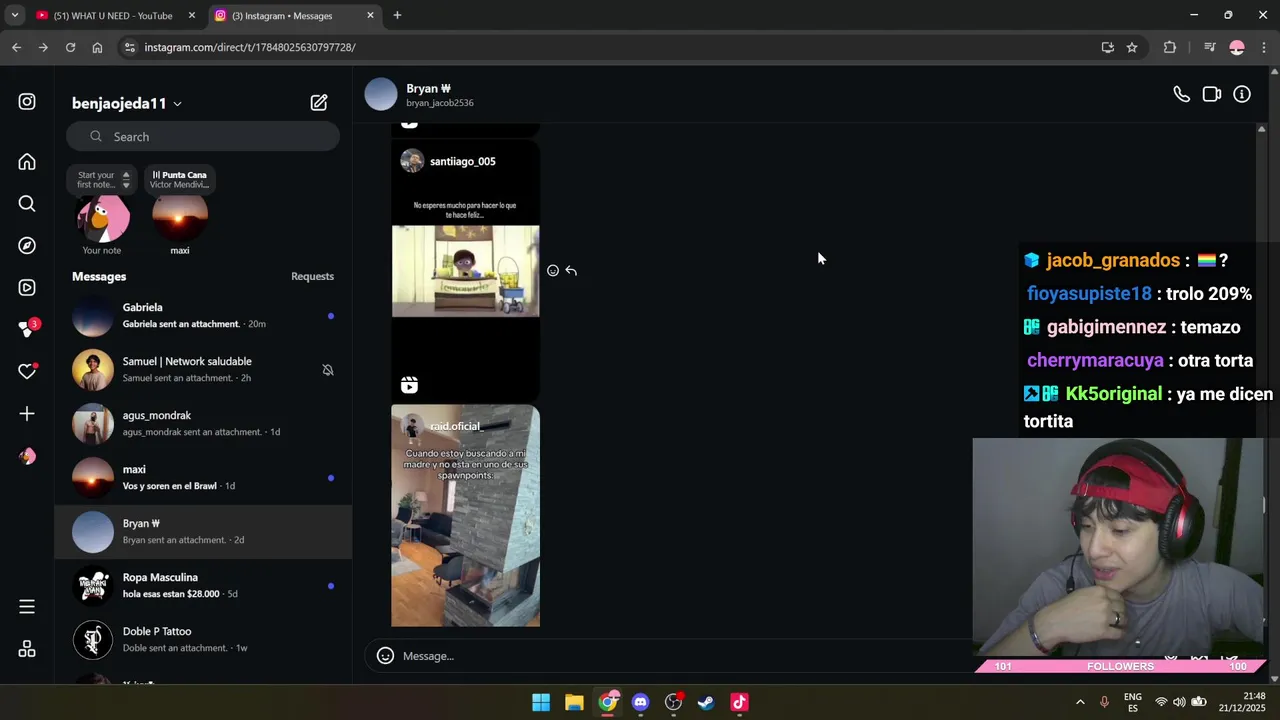Open agus_mondrak conversation

[203, 424]
